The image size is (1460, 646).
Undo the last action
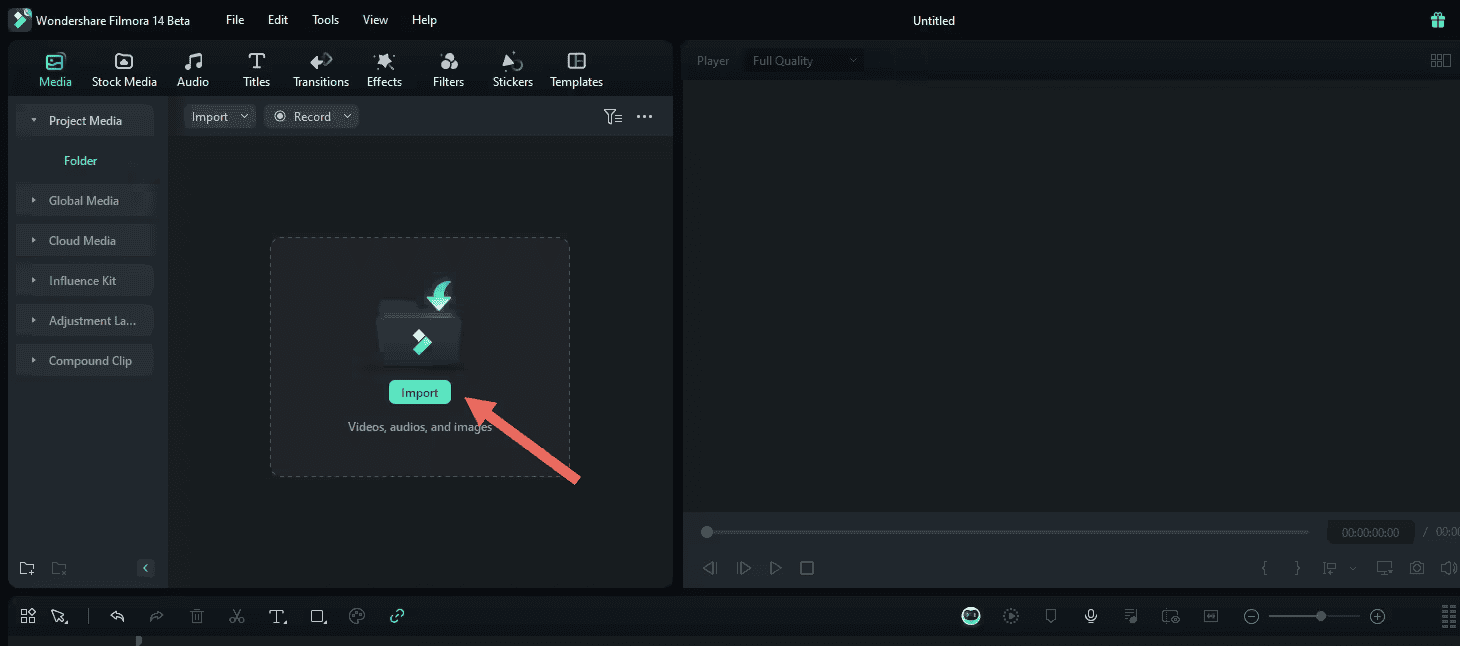click(x=117, y=616)
